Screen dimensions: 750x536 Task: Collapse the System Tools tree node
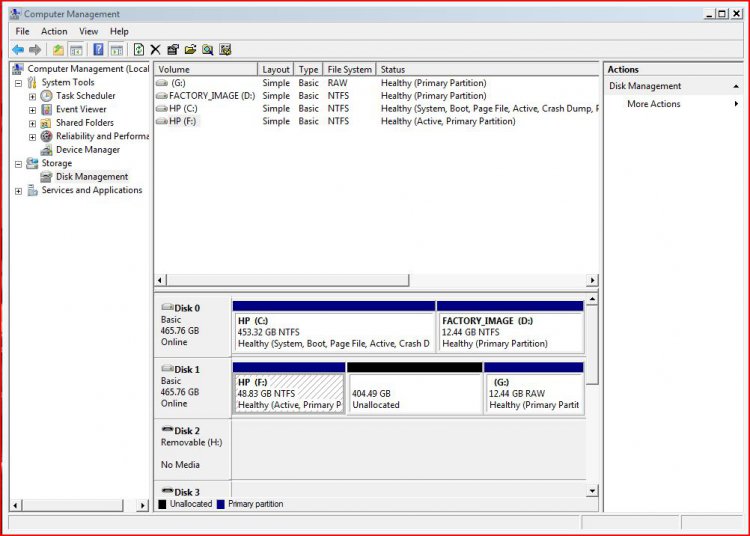(x=18, y=83)
